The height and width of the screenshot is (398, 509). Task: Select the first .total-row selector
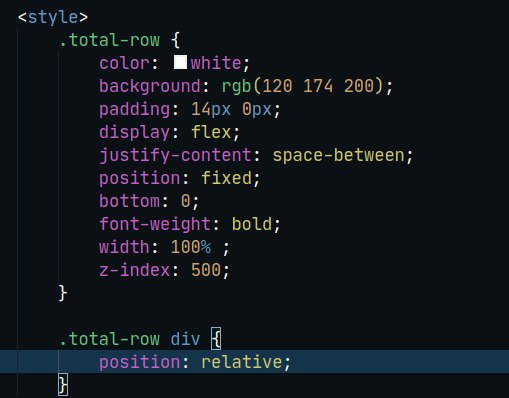point(110,40)
